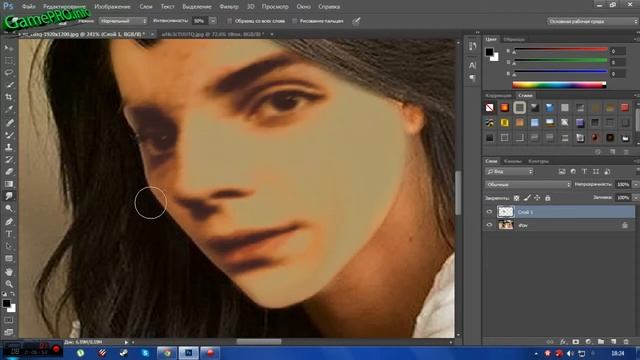Screen dimensions: 640x360
Task: Lock image pixels with brush lock
Action: (527, 198)
